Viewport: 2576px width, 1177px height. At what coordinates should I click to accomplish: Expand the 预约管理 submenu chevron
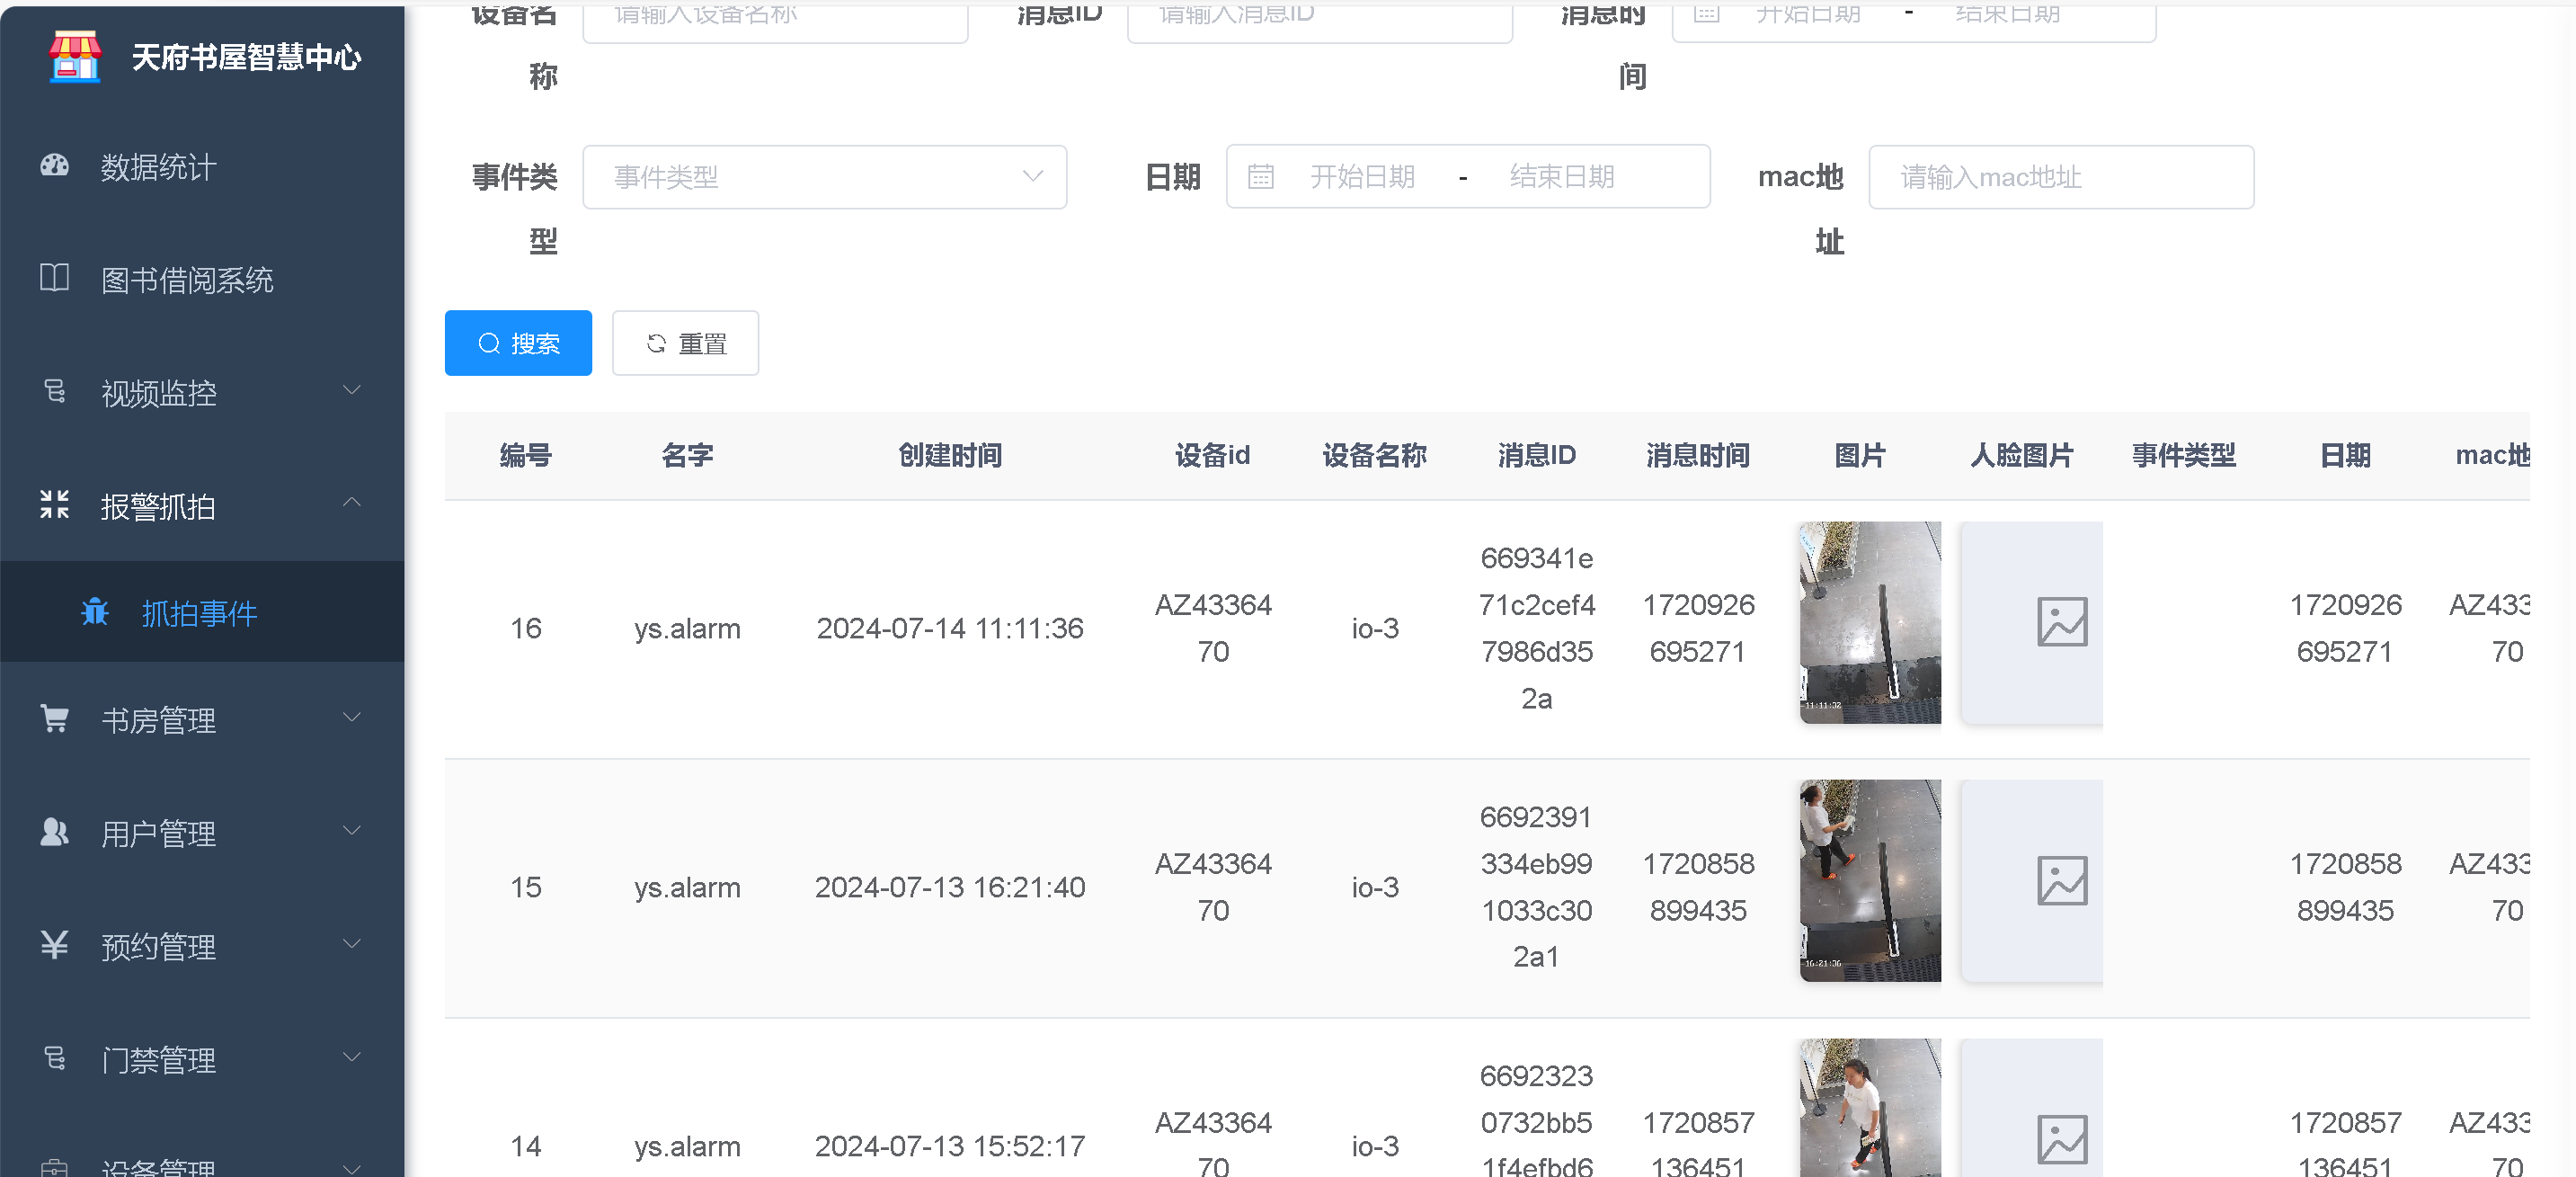(x=352, y=943)
